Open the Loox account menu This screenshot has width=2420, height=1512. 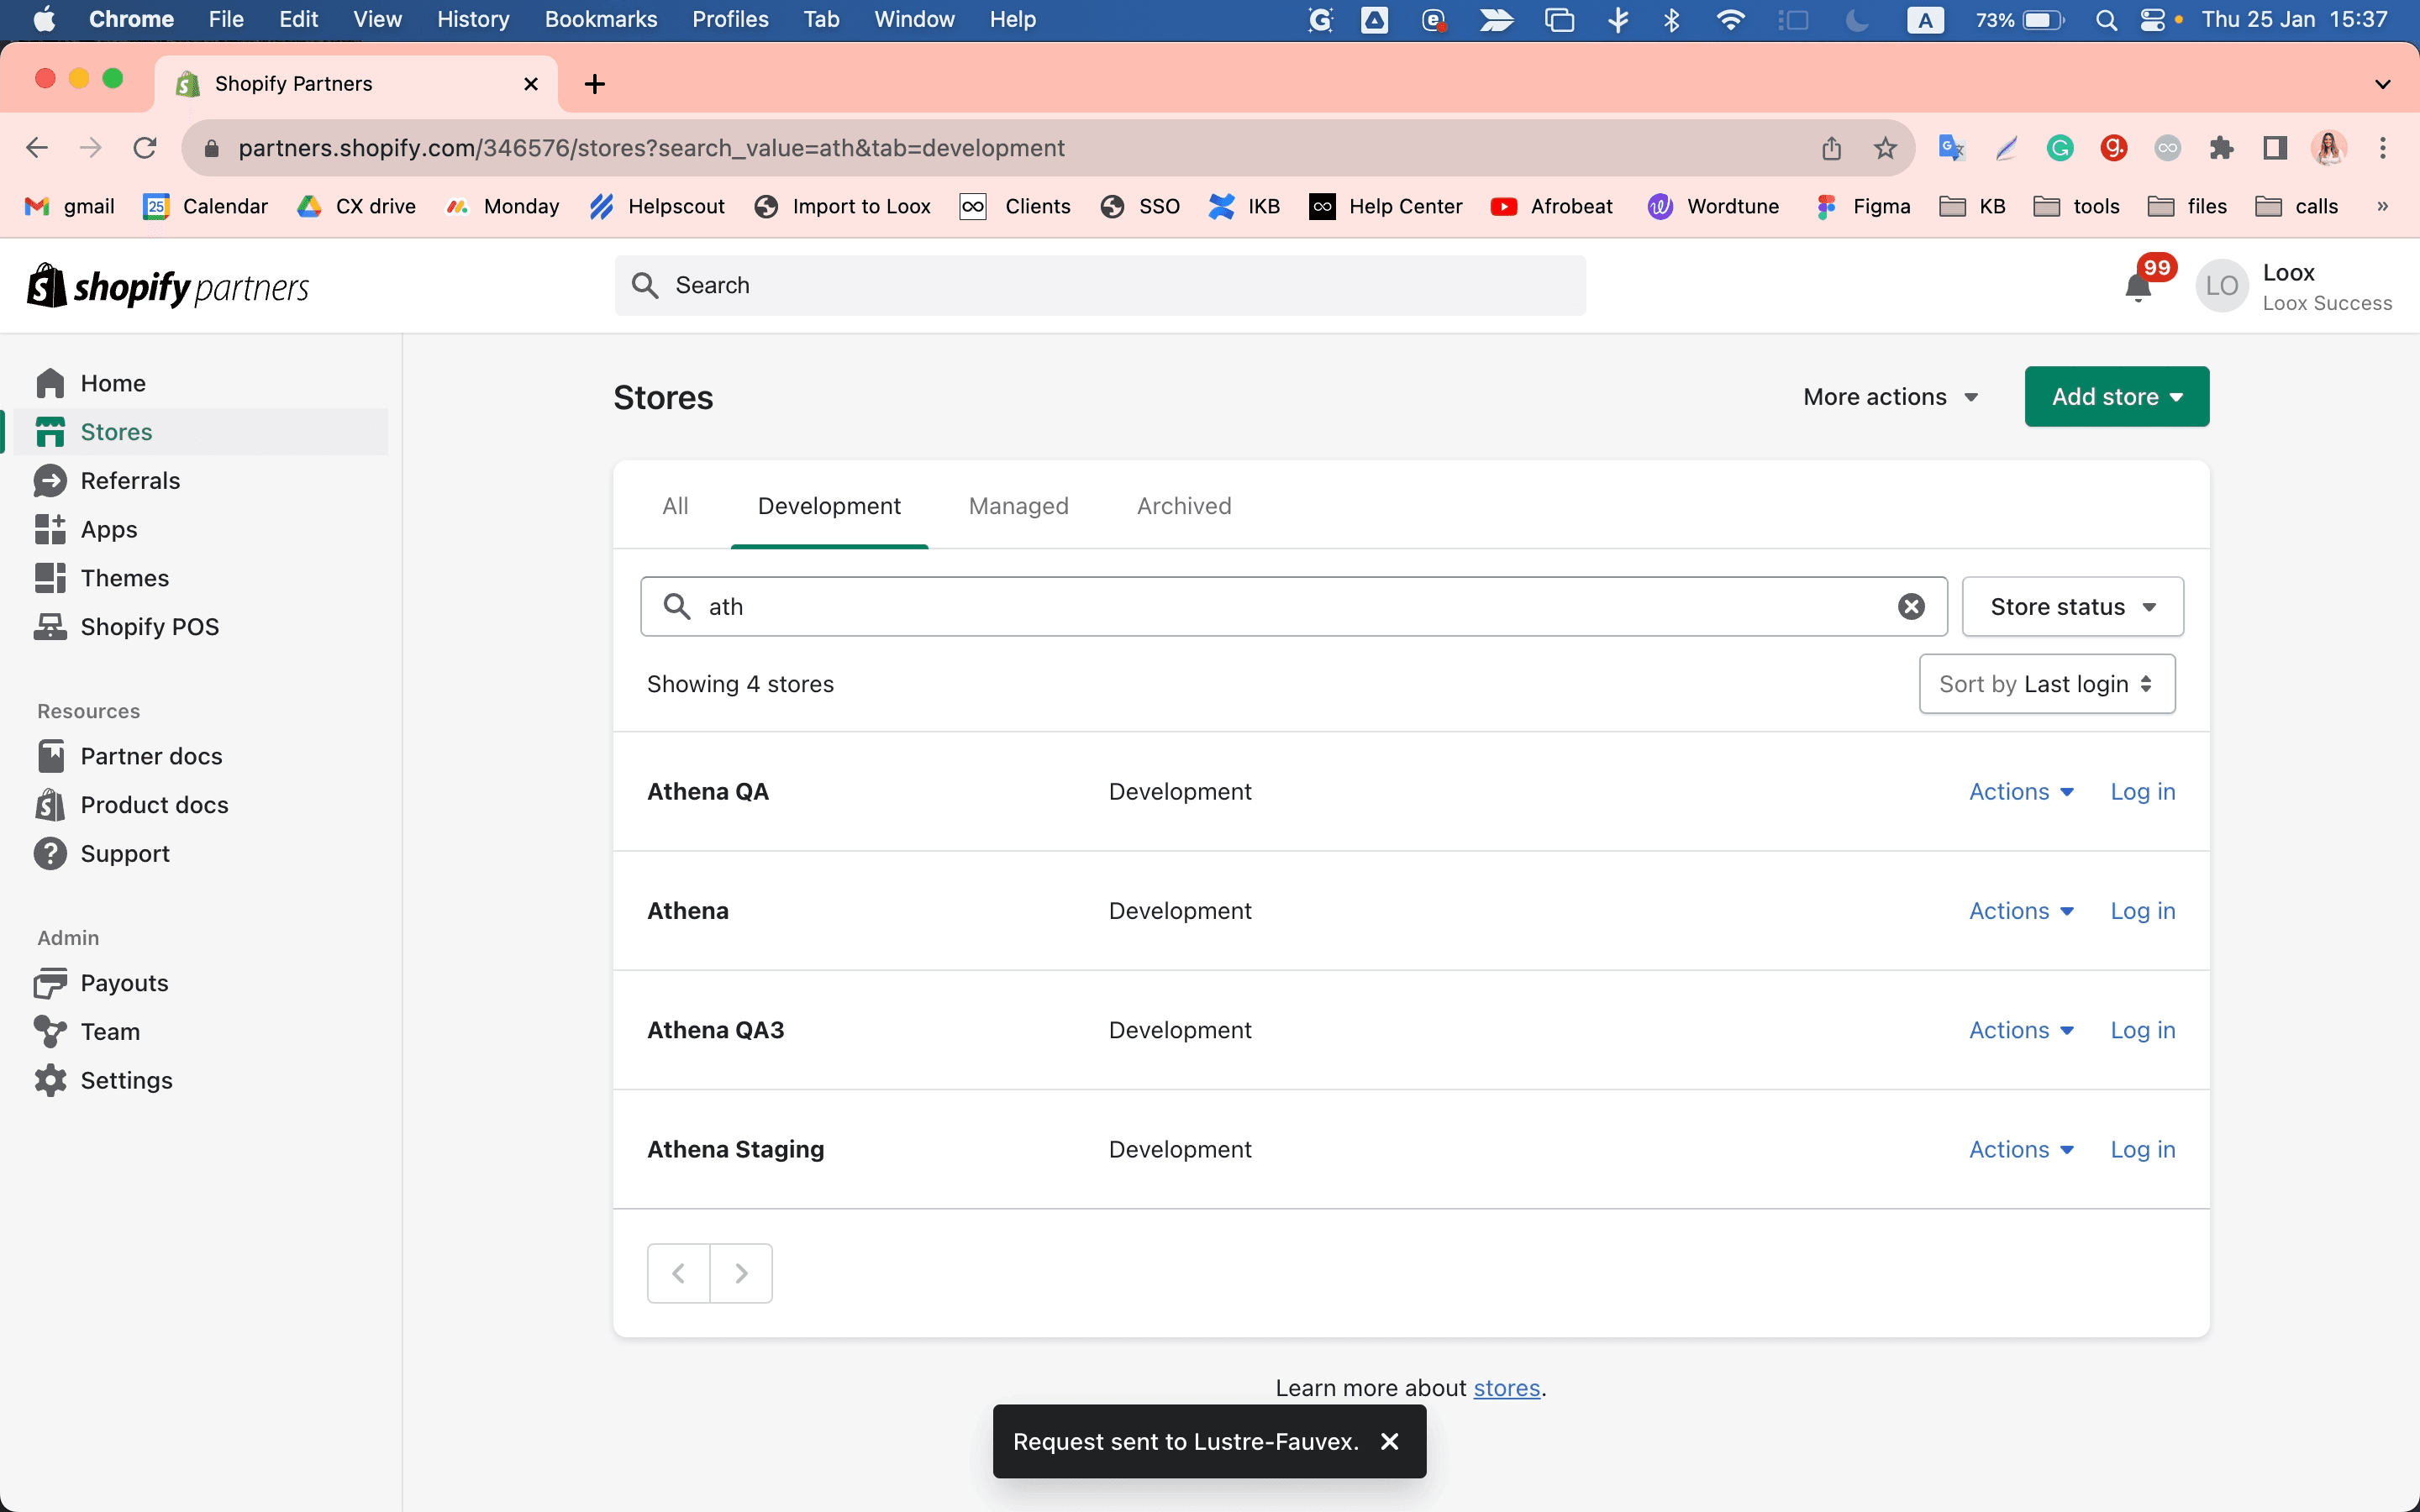point(2293,287)
